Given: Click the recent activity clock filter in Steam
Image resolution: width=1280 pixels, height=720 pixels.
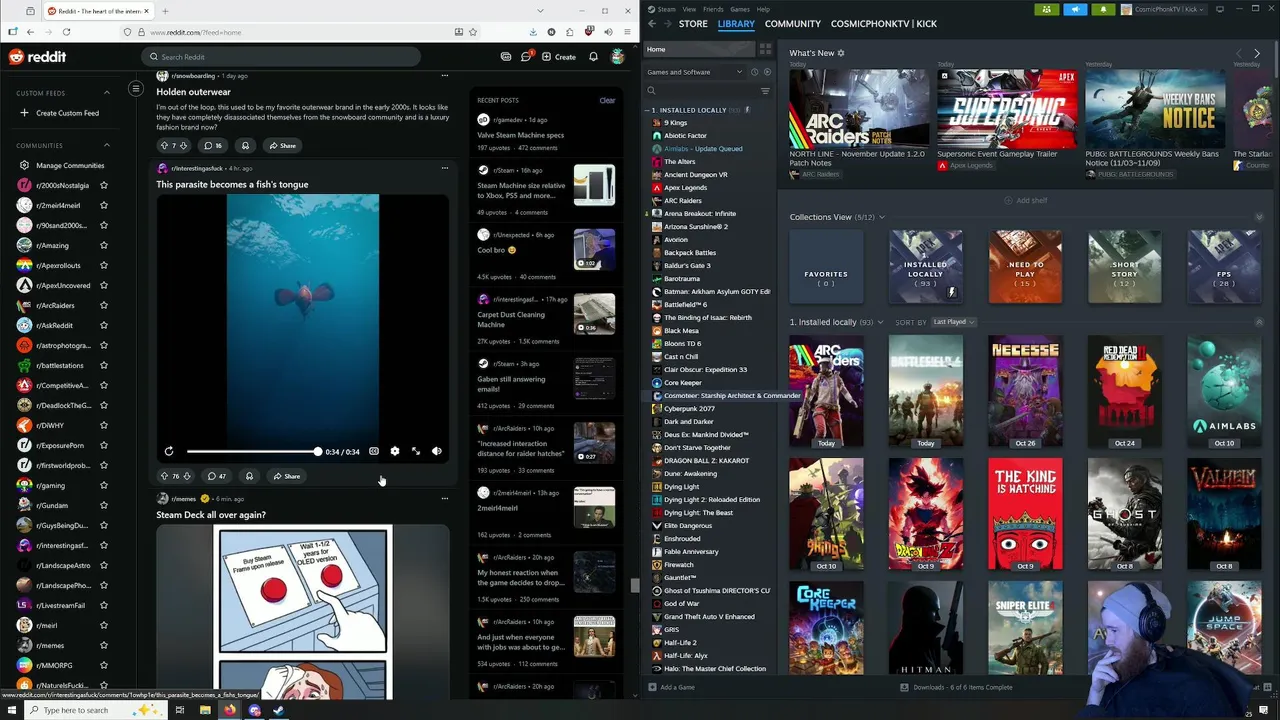Looking at the screenshot, I should coord(755,72).
